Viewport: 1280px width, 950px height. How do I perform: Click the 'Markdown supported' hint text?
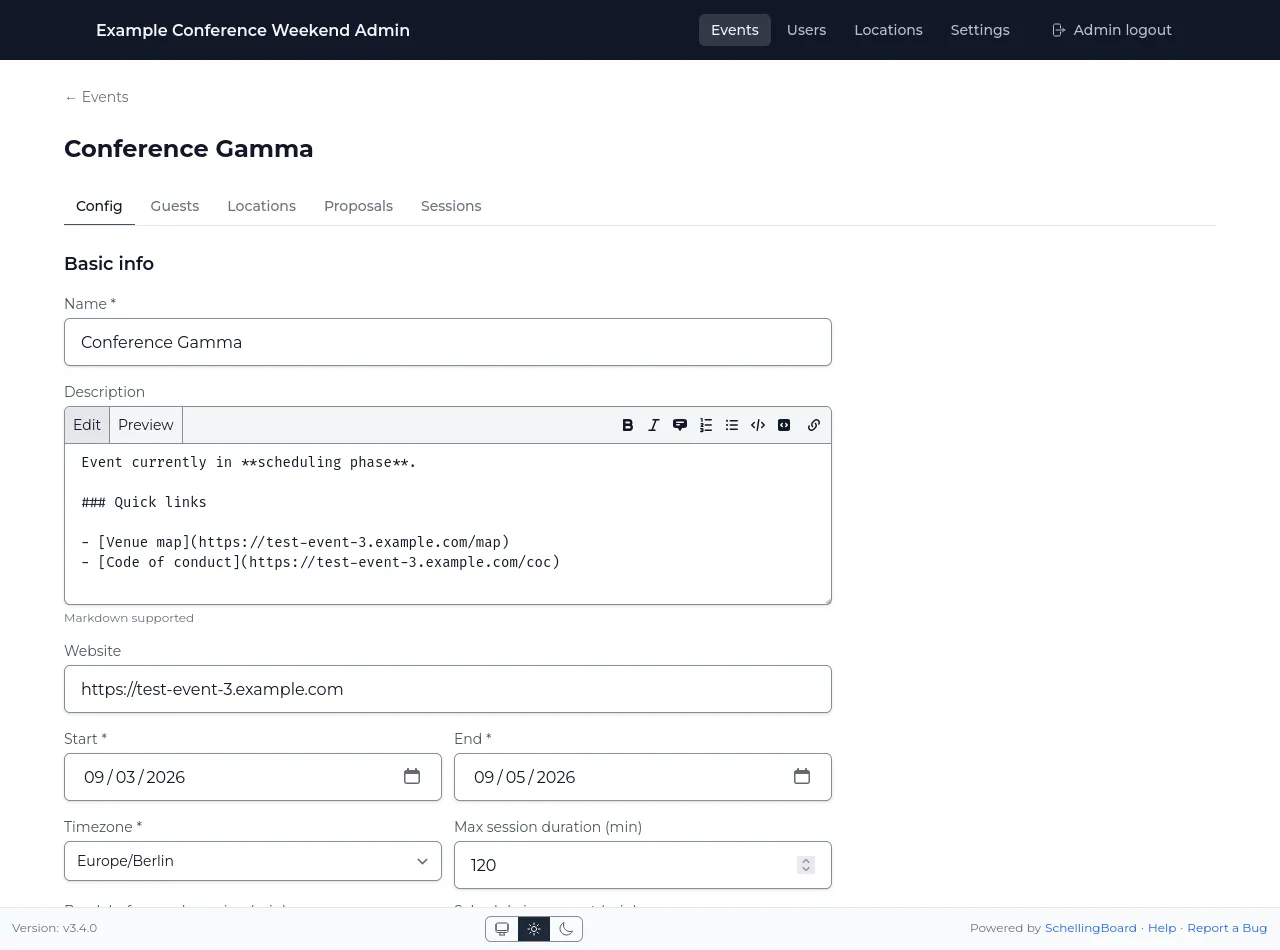[x=129, y=618]
